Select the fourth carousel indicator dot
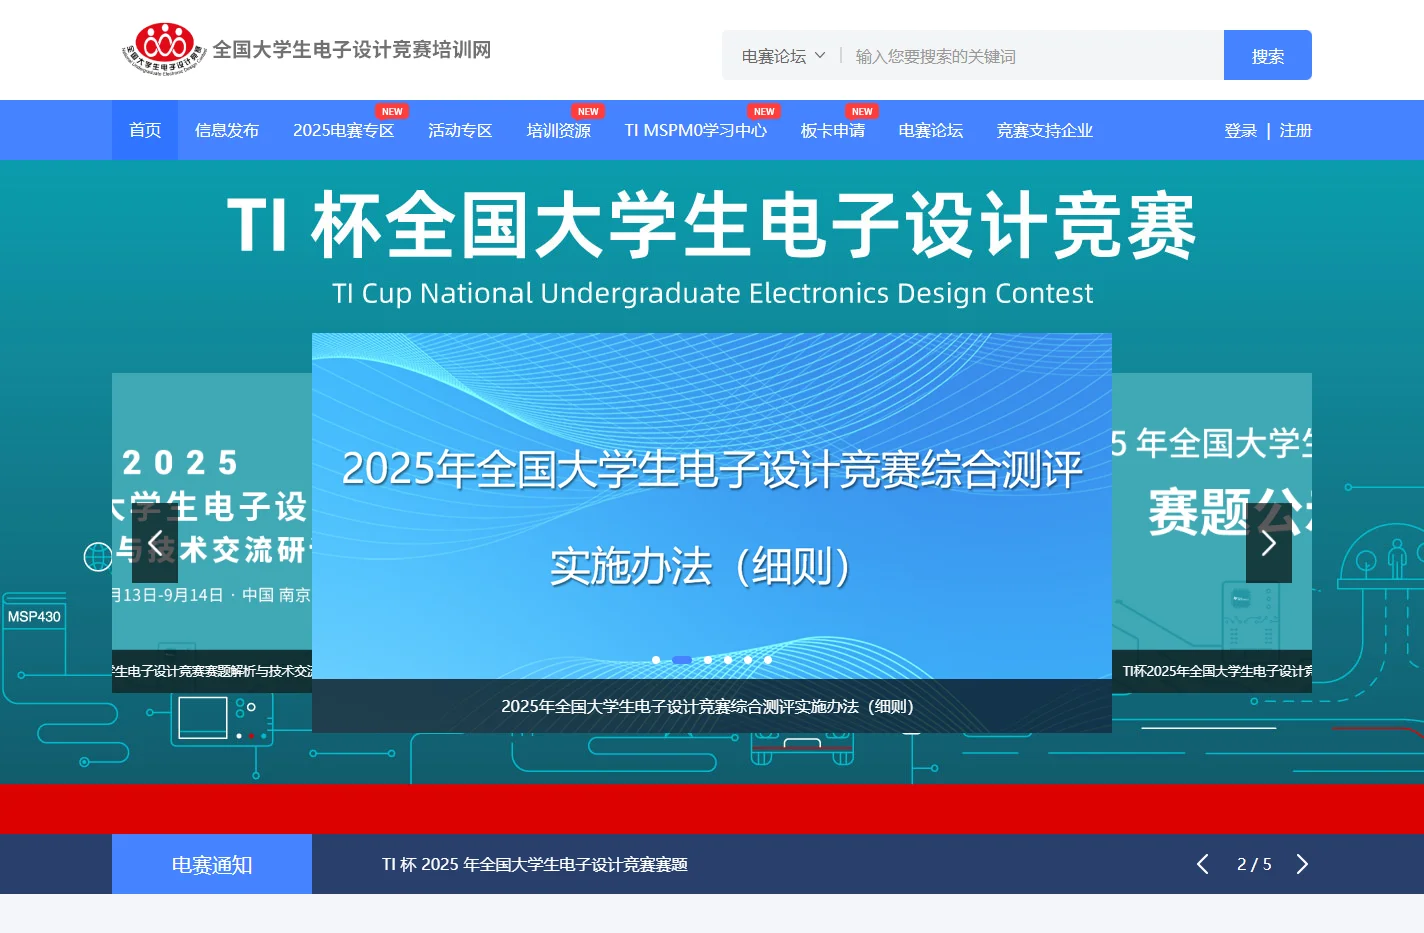The height and width of the screenshot is (933, 1424). (728, 660)
